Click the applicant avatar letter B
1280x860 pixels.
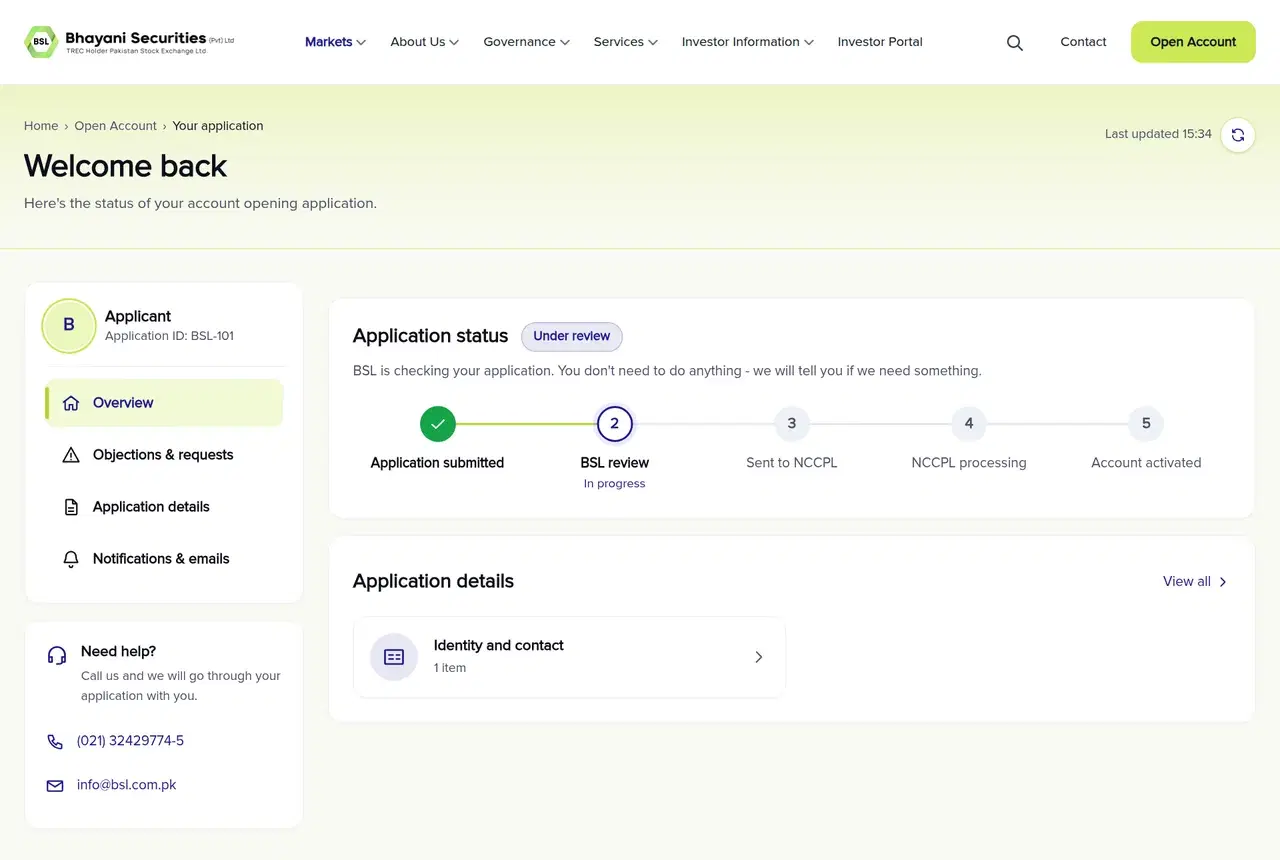pos(69,325)
